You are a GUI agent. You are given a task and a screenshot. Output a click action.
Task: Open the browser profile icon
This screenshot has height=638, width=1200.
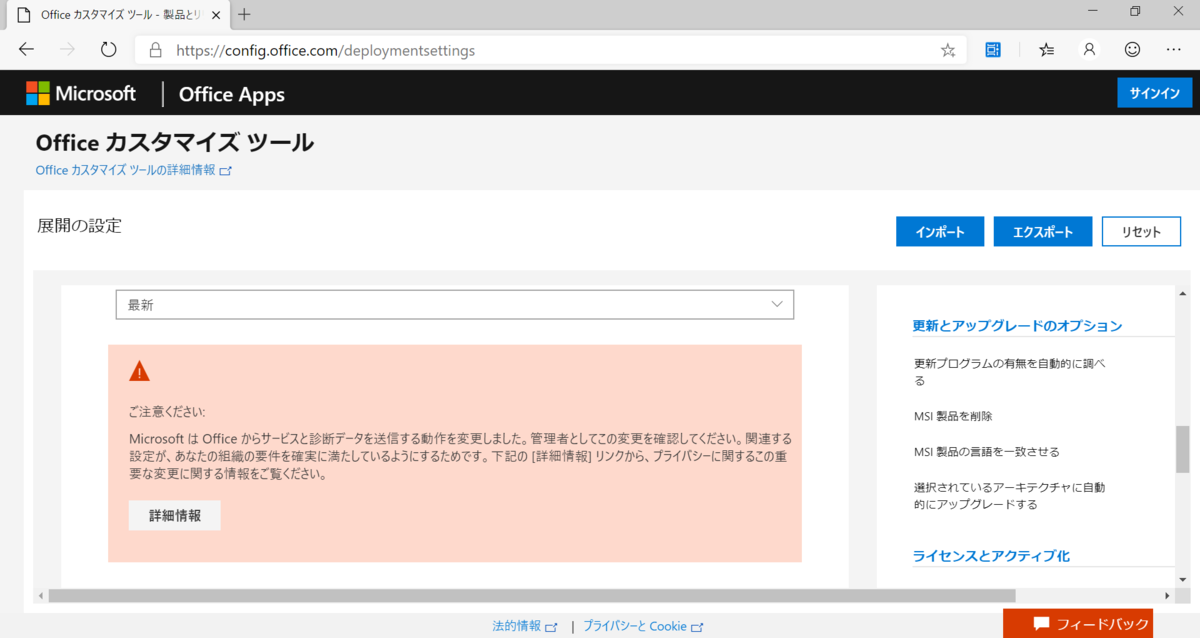[x=1089, y=50]
